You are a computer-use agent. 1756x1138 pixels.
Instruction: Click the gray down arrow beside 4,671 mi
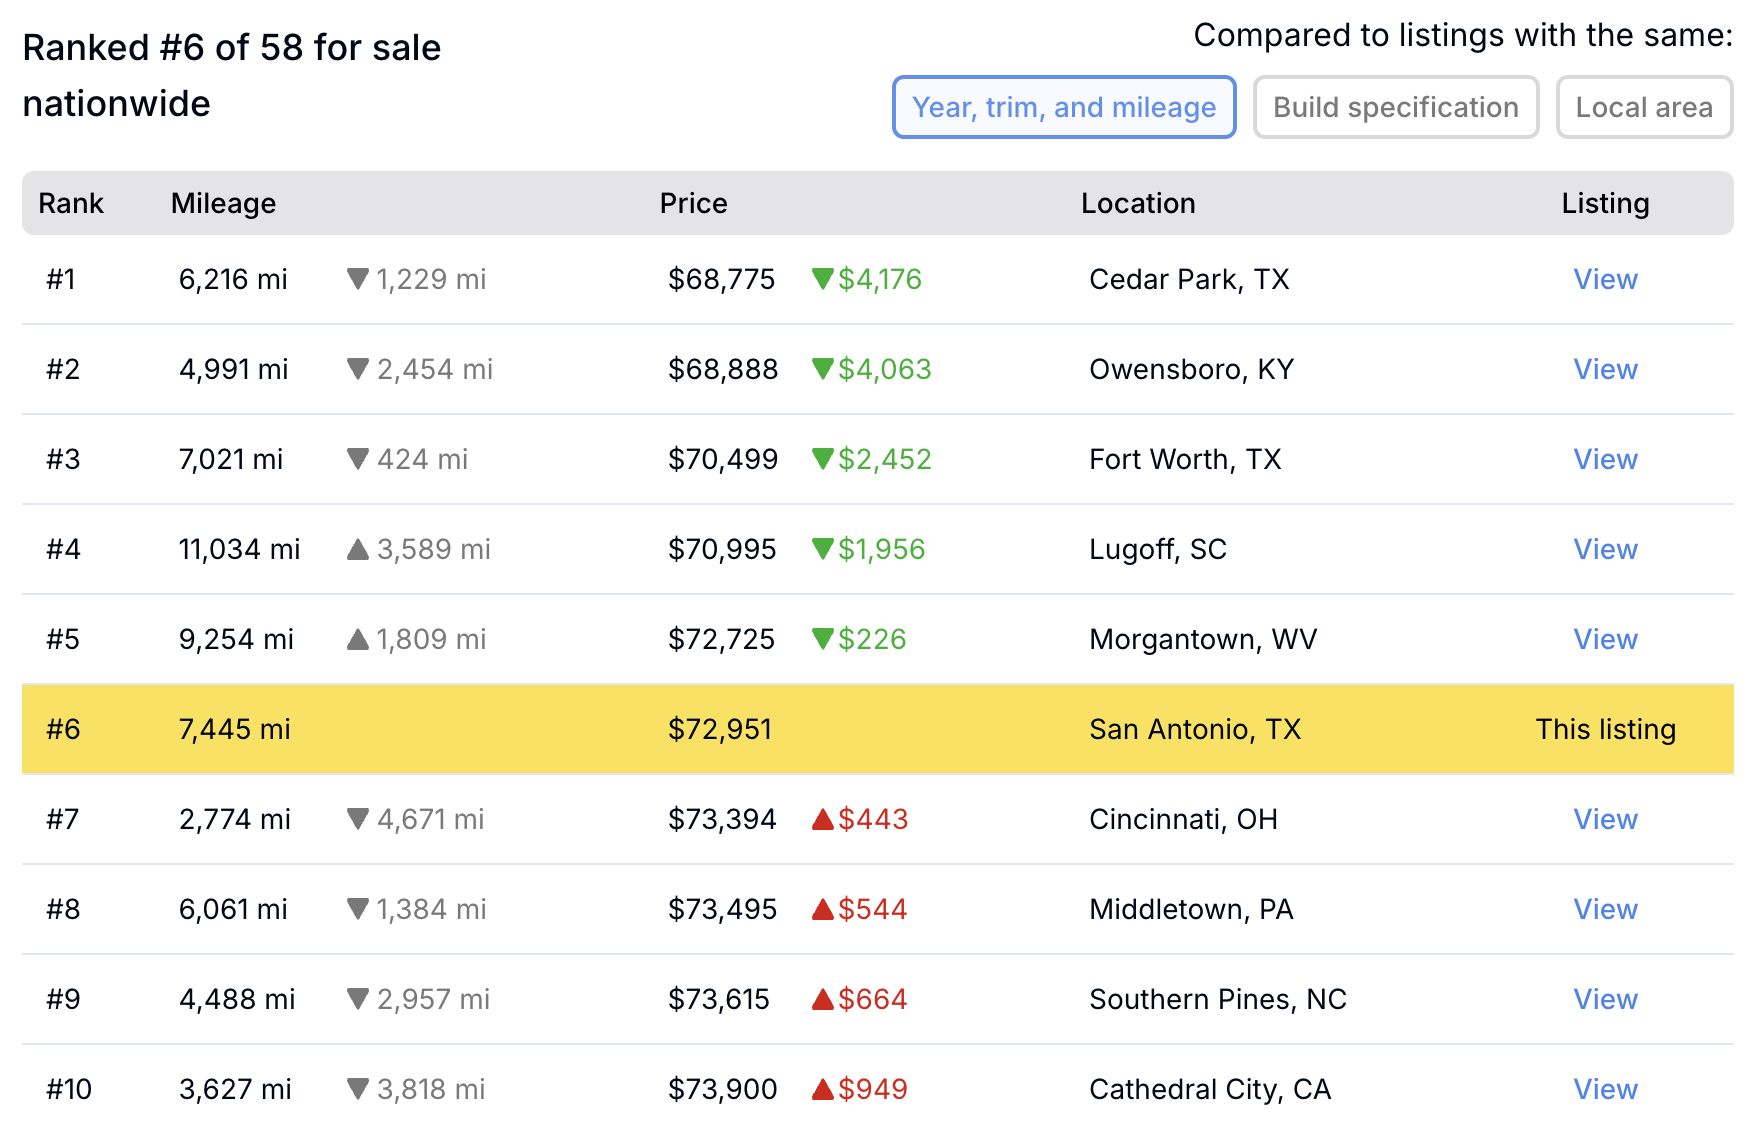tap(358, 819)
